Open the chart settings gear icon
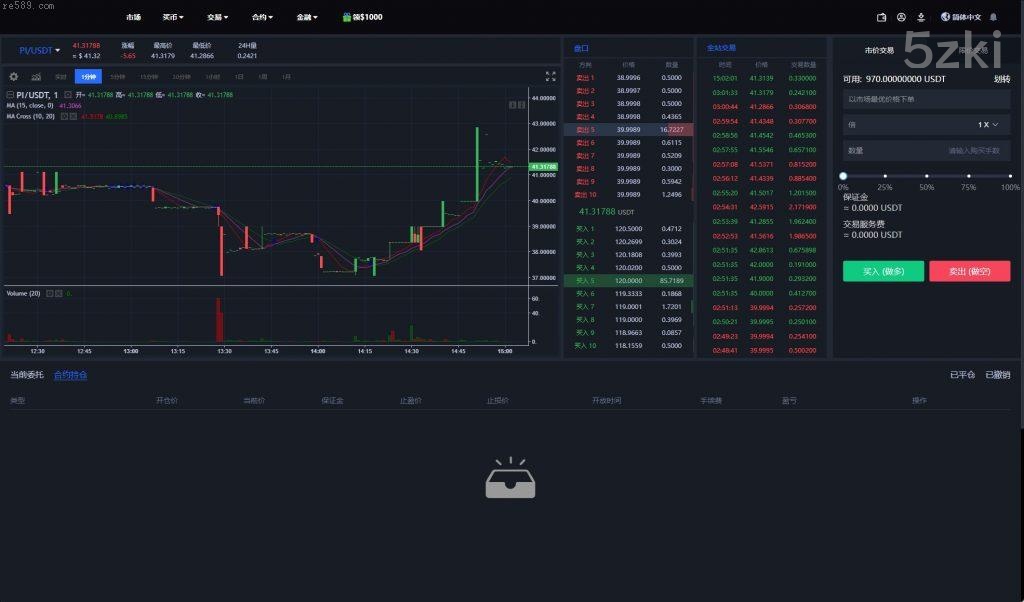 coord(14,76)
